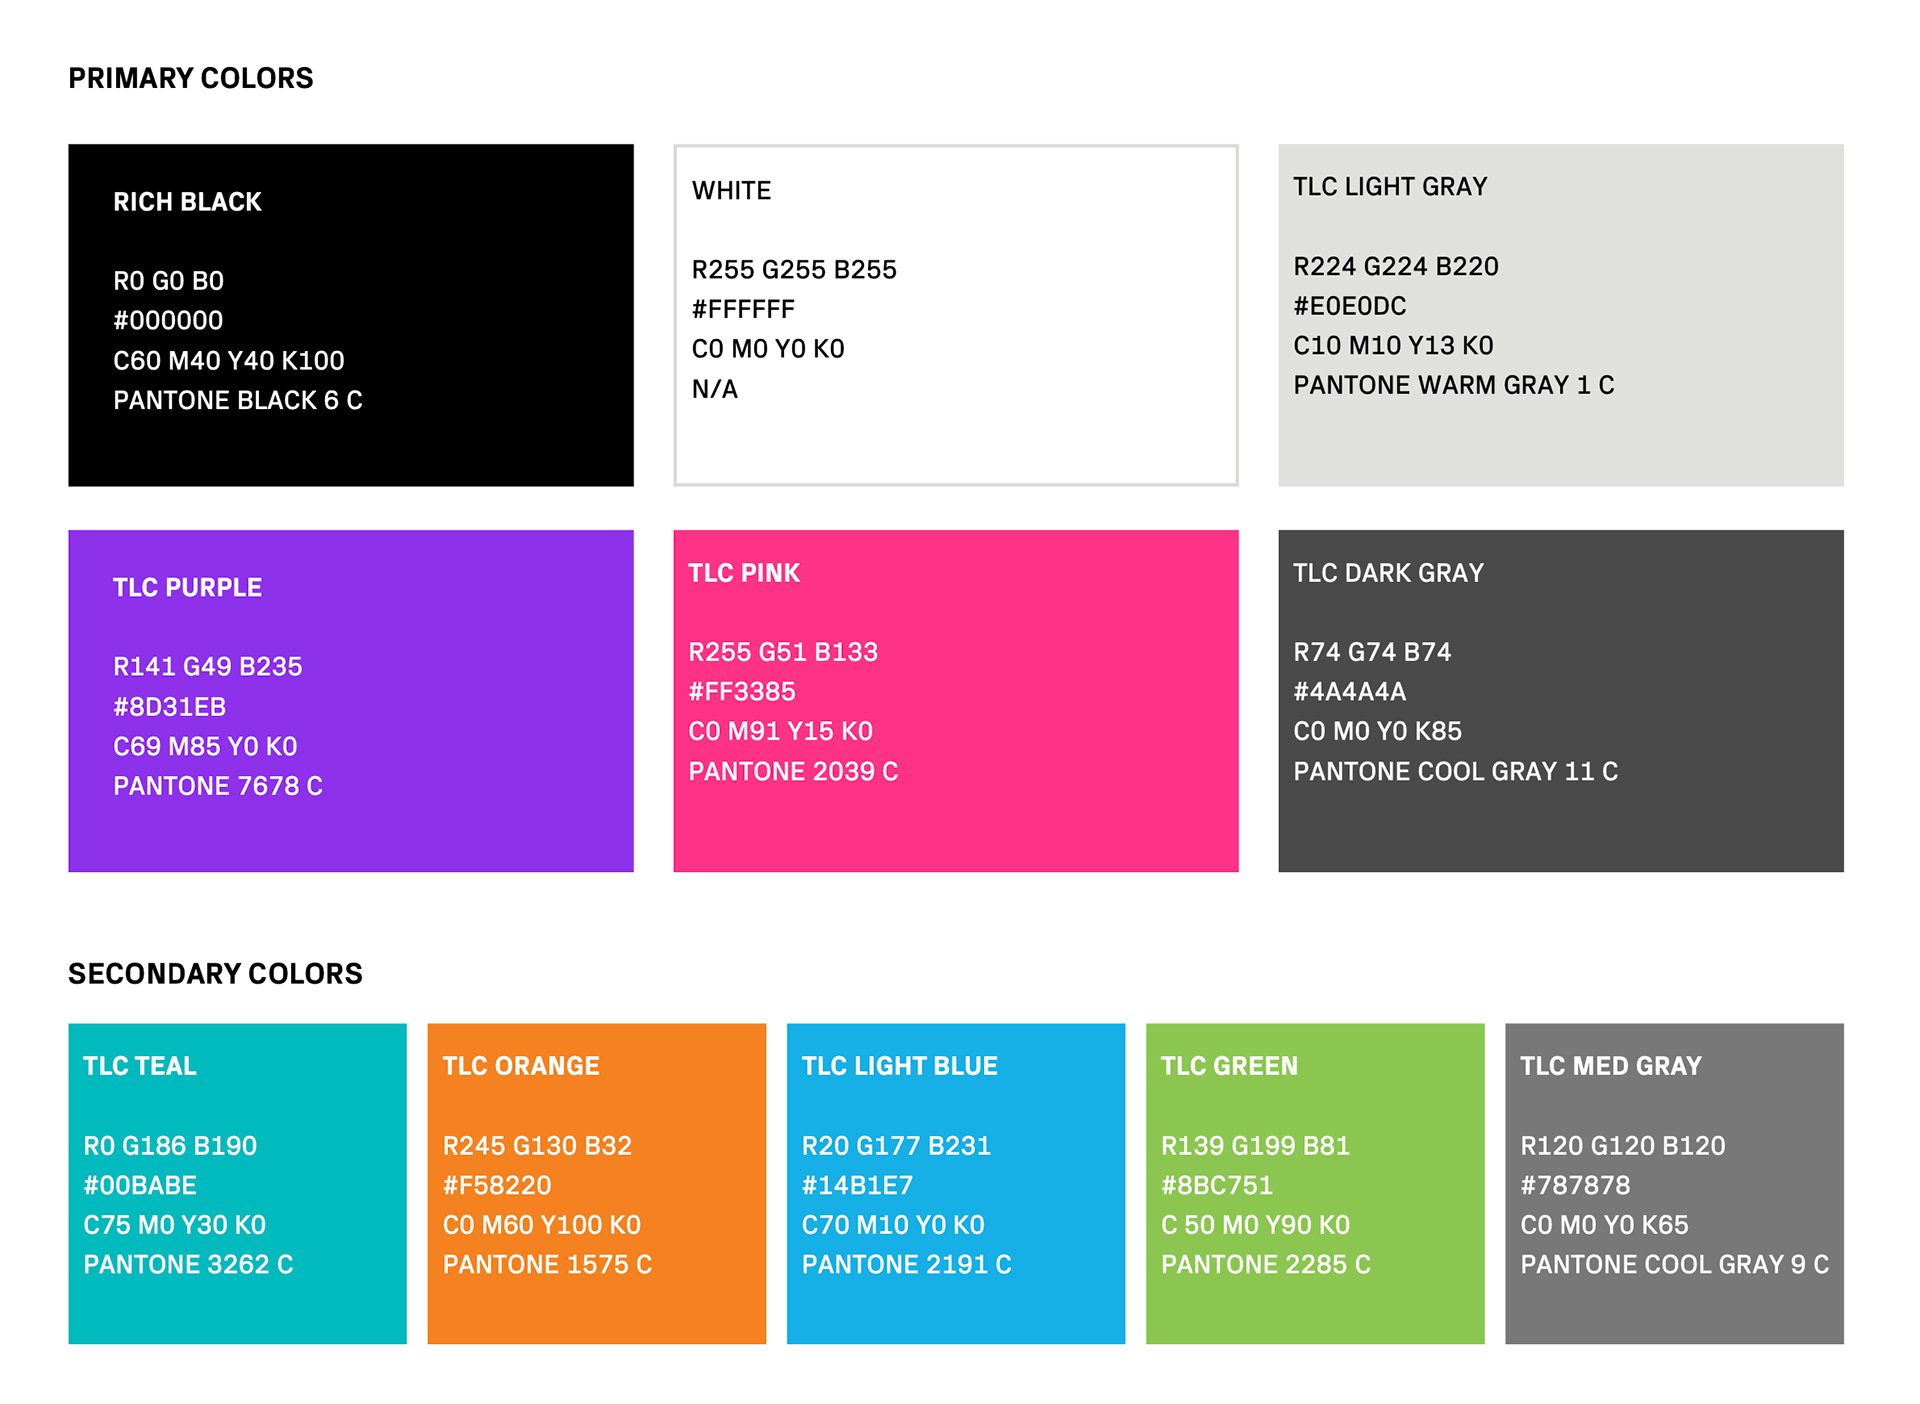Click the text C 50 M0 Y90 K0

(1256, 1225)
